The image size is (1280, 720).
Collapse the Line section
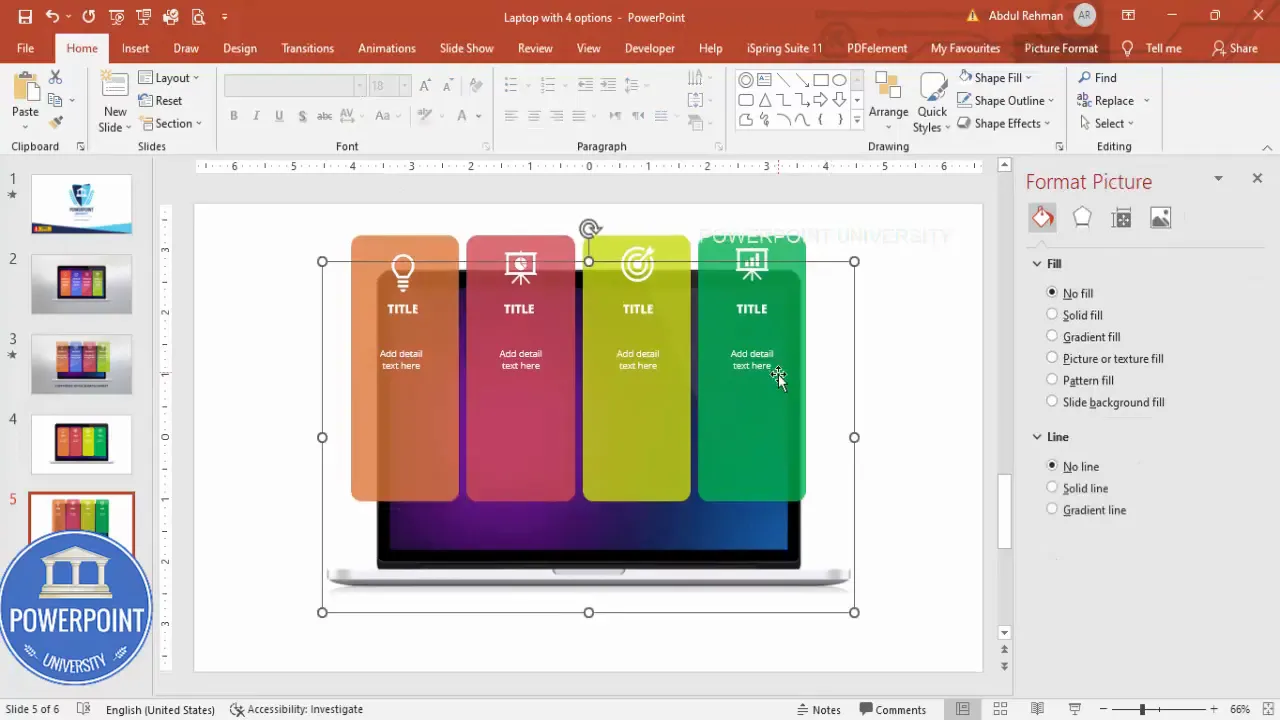point(1037,437)
